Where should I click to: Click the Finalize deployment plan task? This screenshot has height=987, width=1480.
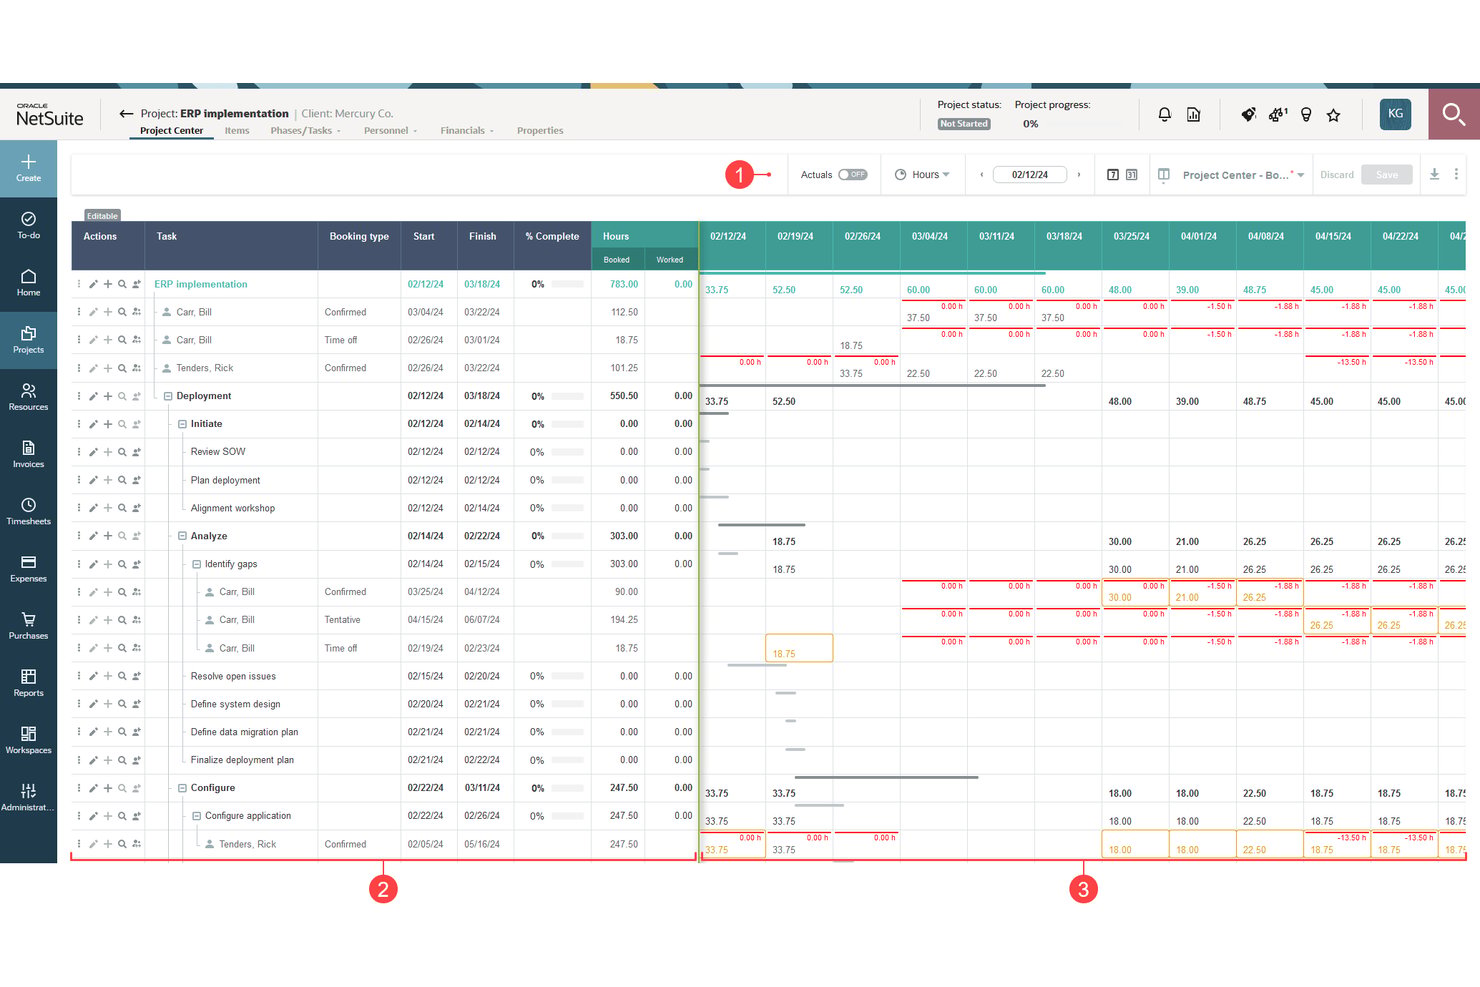pyautogui.click(x=242, y=760)
